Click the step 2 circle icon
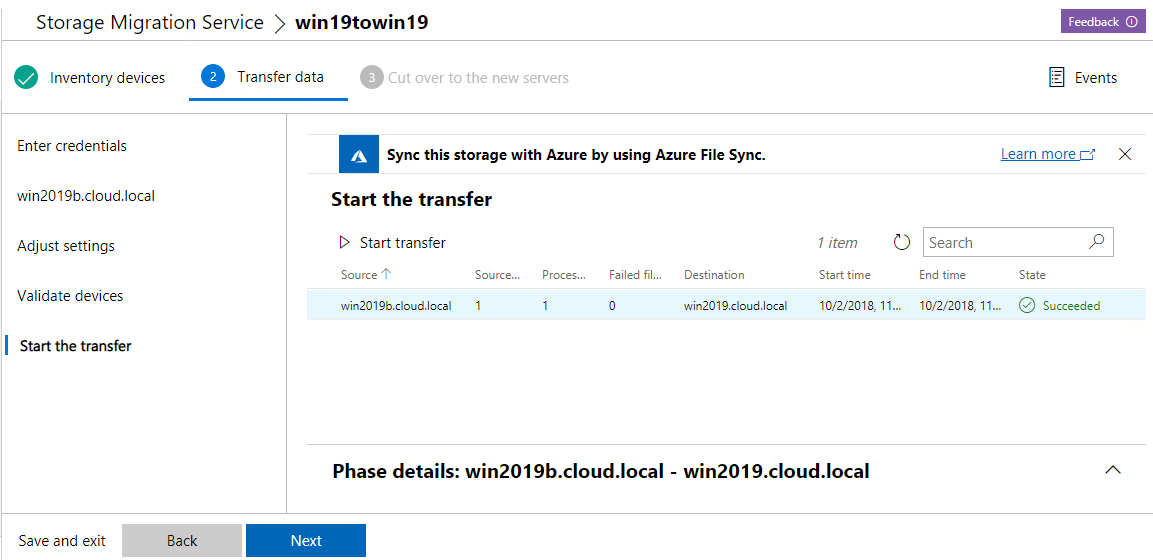Viewport: 1153px width, 560px height. [x=213, y=76]
